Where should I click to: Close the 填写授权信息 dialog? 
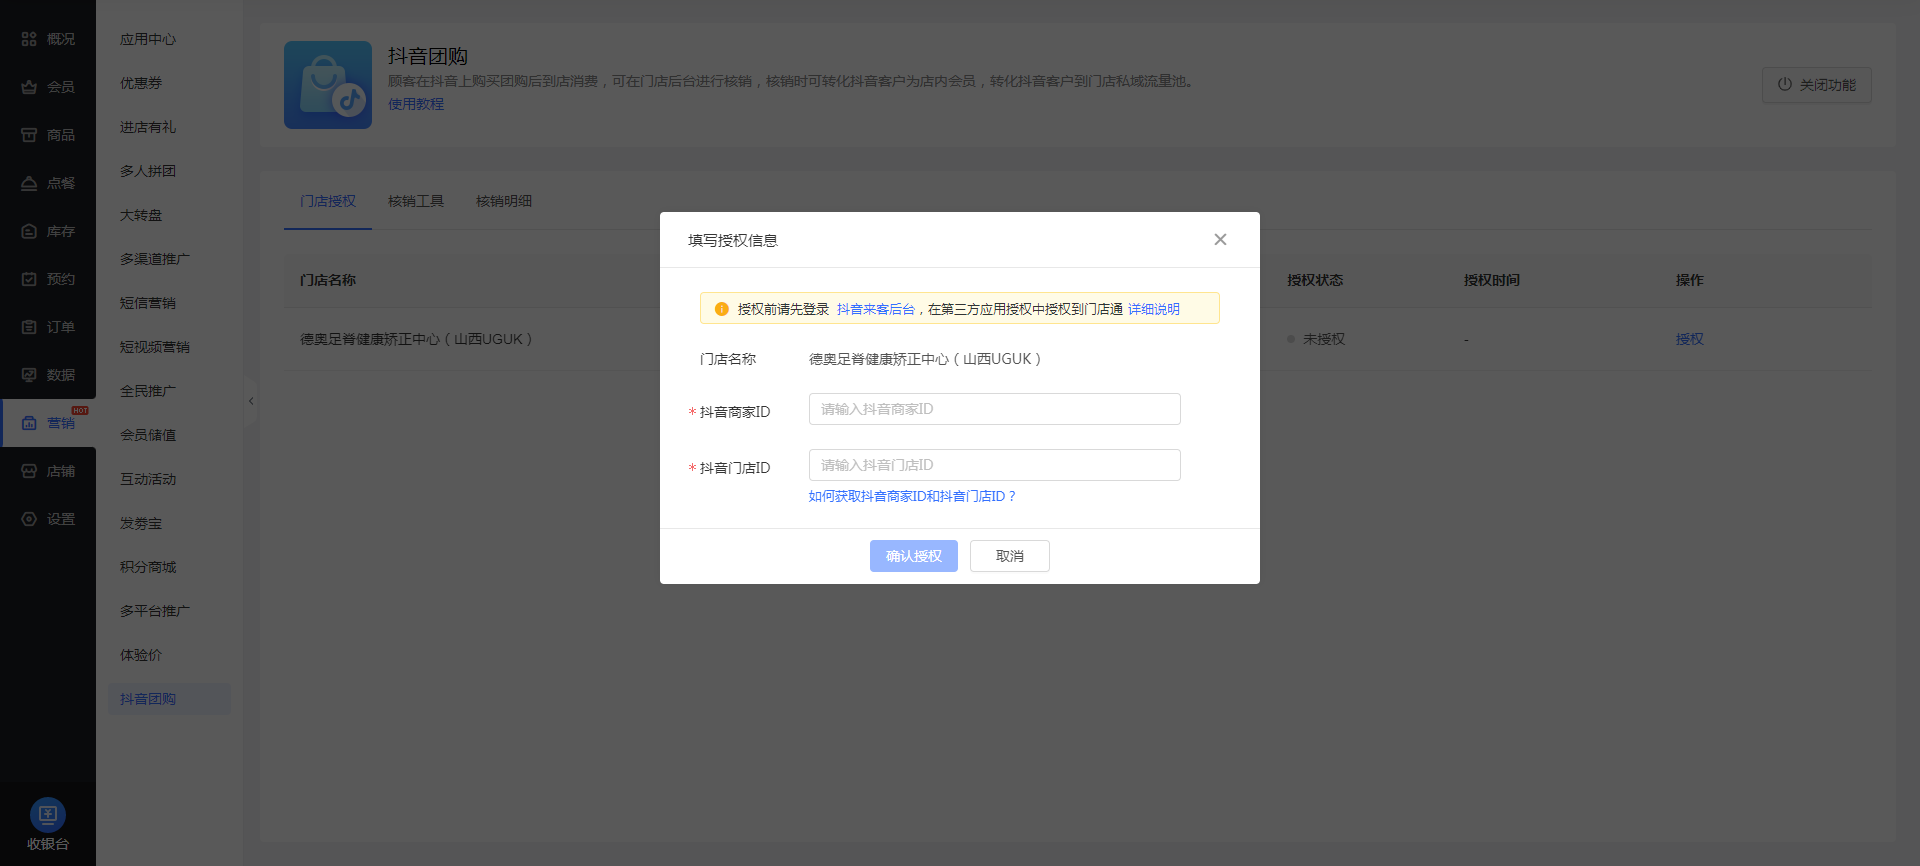pyautogui.click(x=1220, y=239)
